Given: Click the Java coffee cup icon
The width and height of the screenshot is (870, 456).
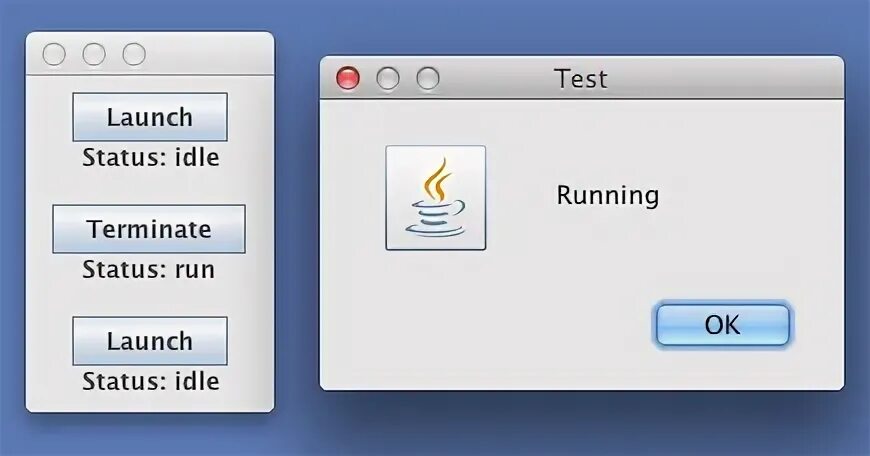Looking at the screenshot, I should pyautogui.click(x=436, y=197).
